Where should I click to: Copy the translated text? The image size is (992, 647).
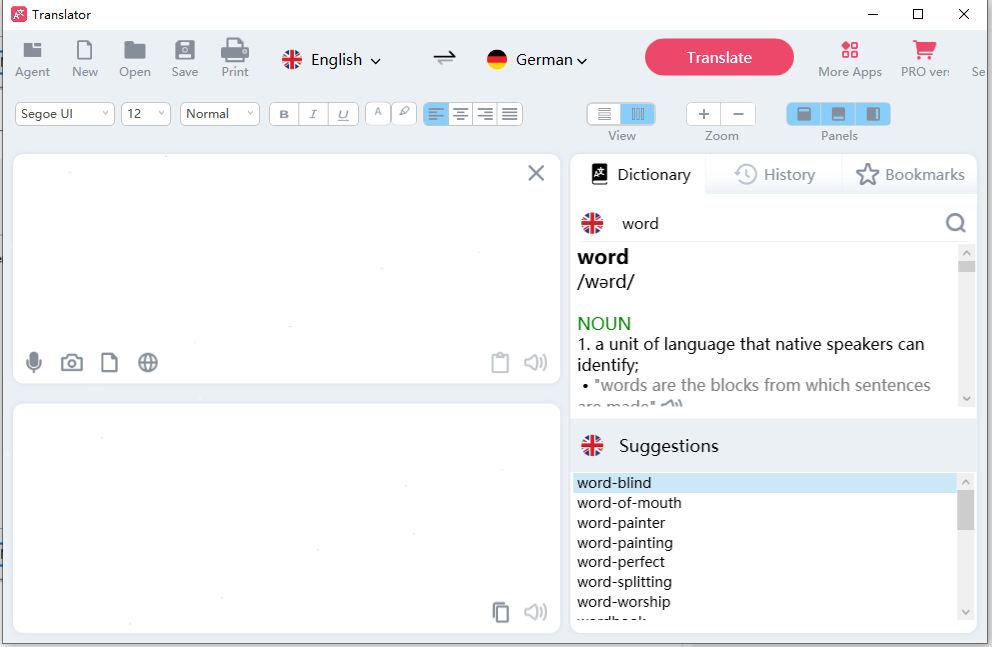500,612
